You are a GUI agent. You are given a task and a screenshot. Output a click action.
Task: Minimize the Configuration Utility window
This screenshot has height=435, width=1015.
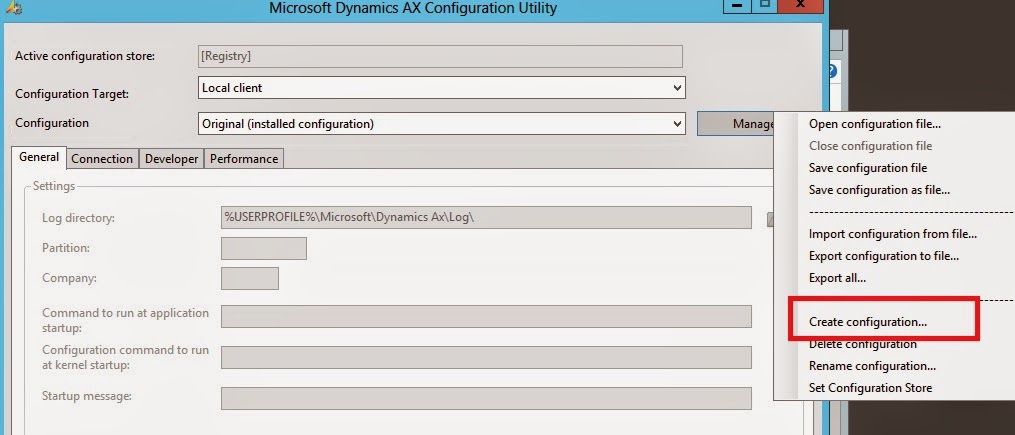click(x=737, y=5)
